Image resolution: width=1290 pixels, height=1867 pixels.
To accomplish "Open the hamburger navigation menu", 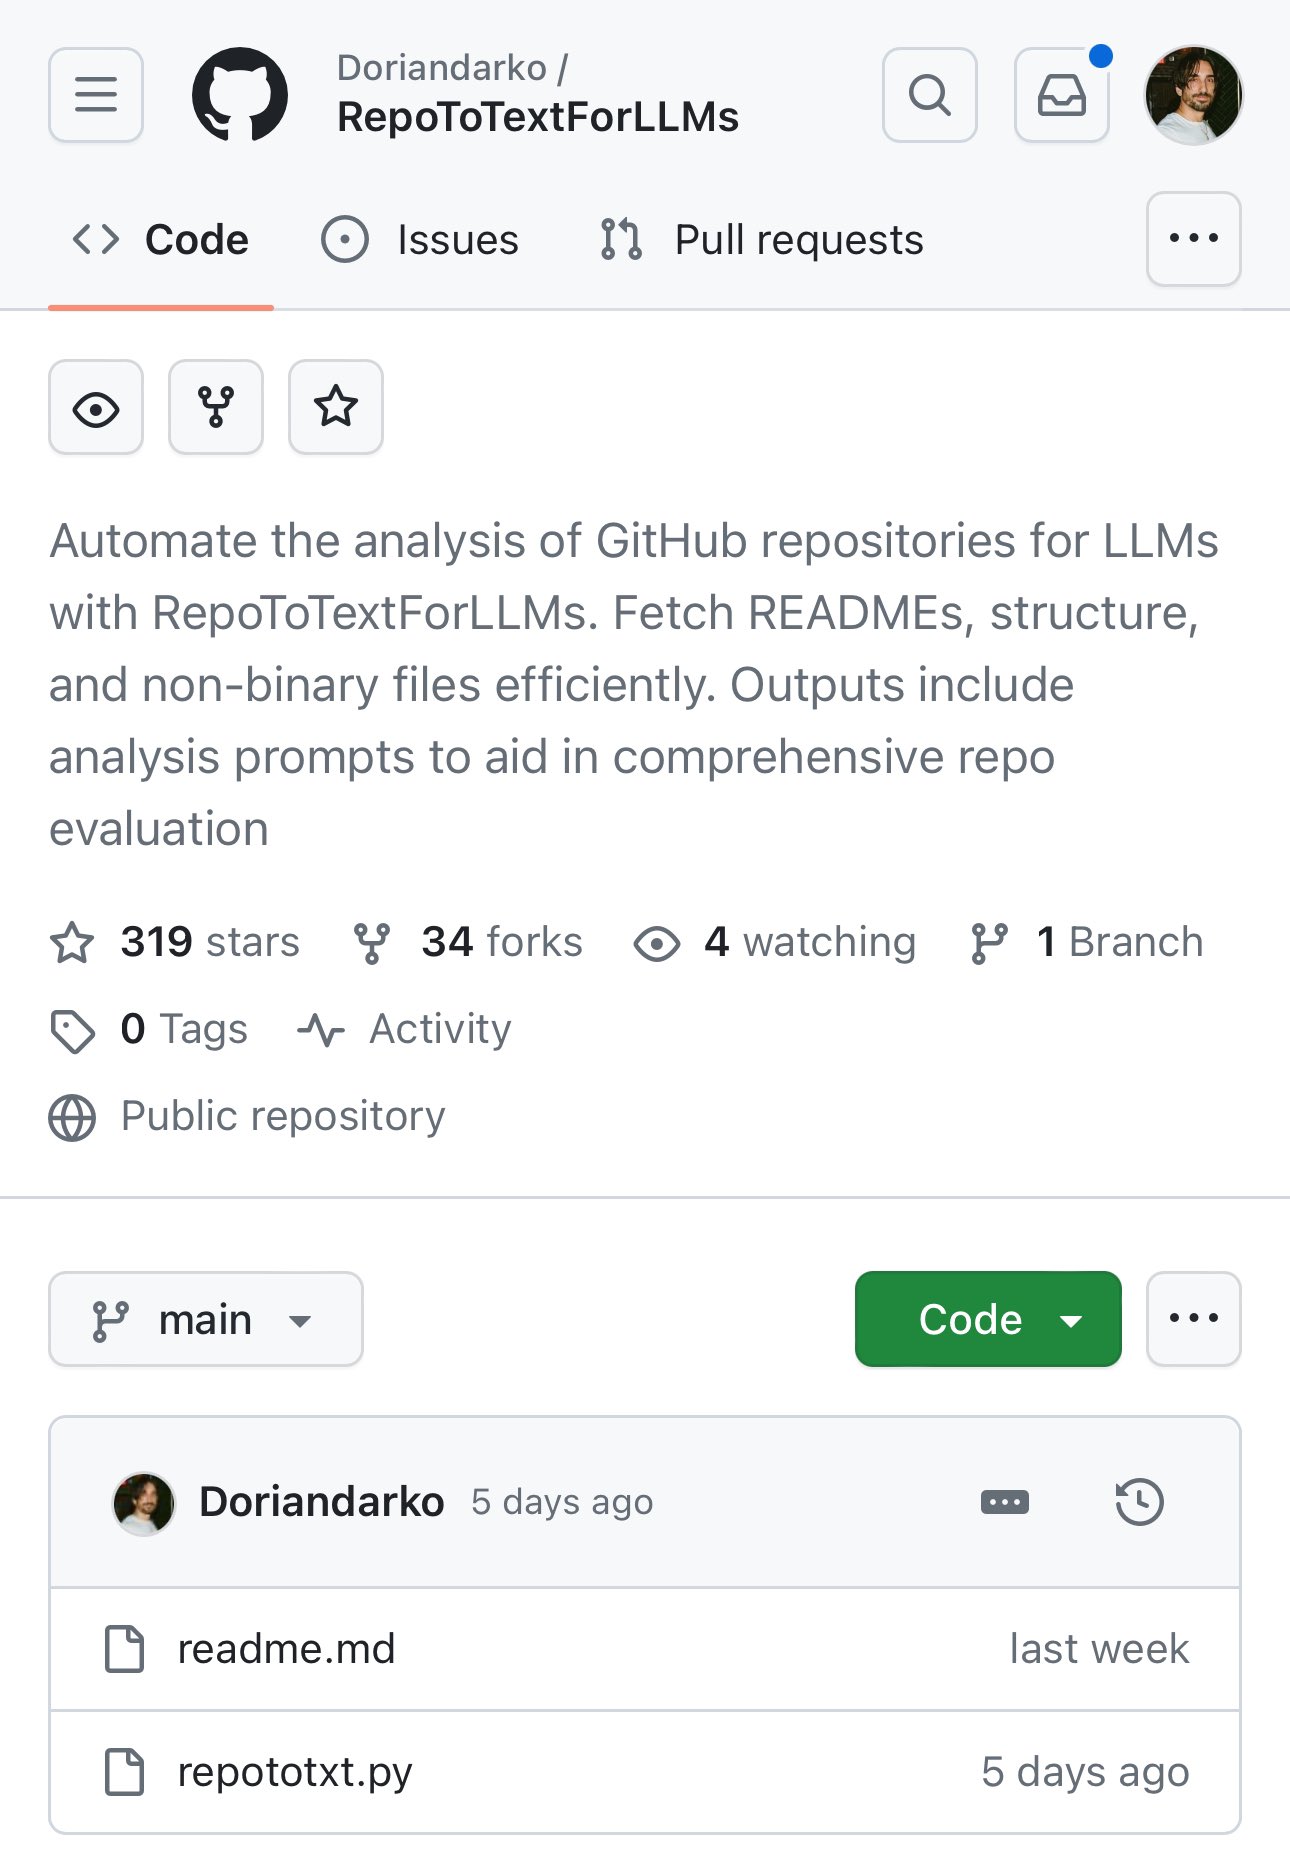I will click(x=96, y=95).
